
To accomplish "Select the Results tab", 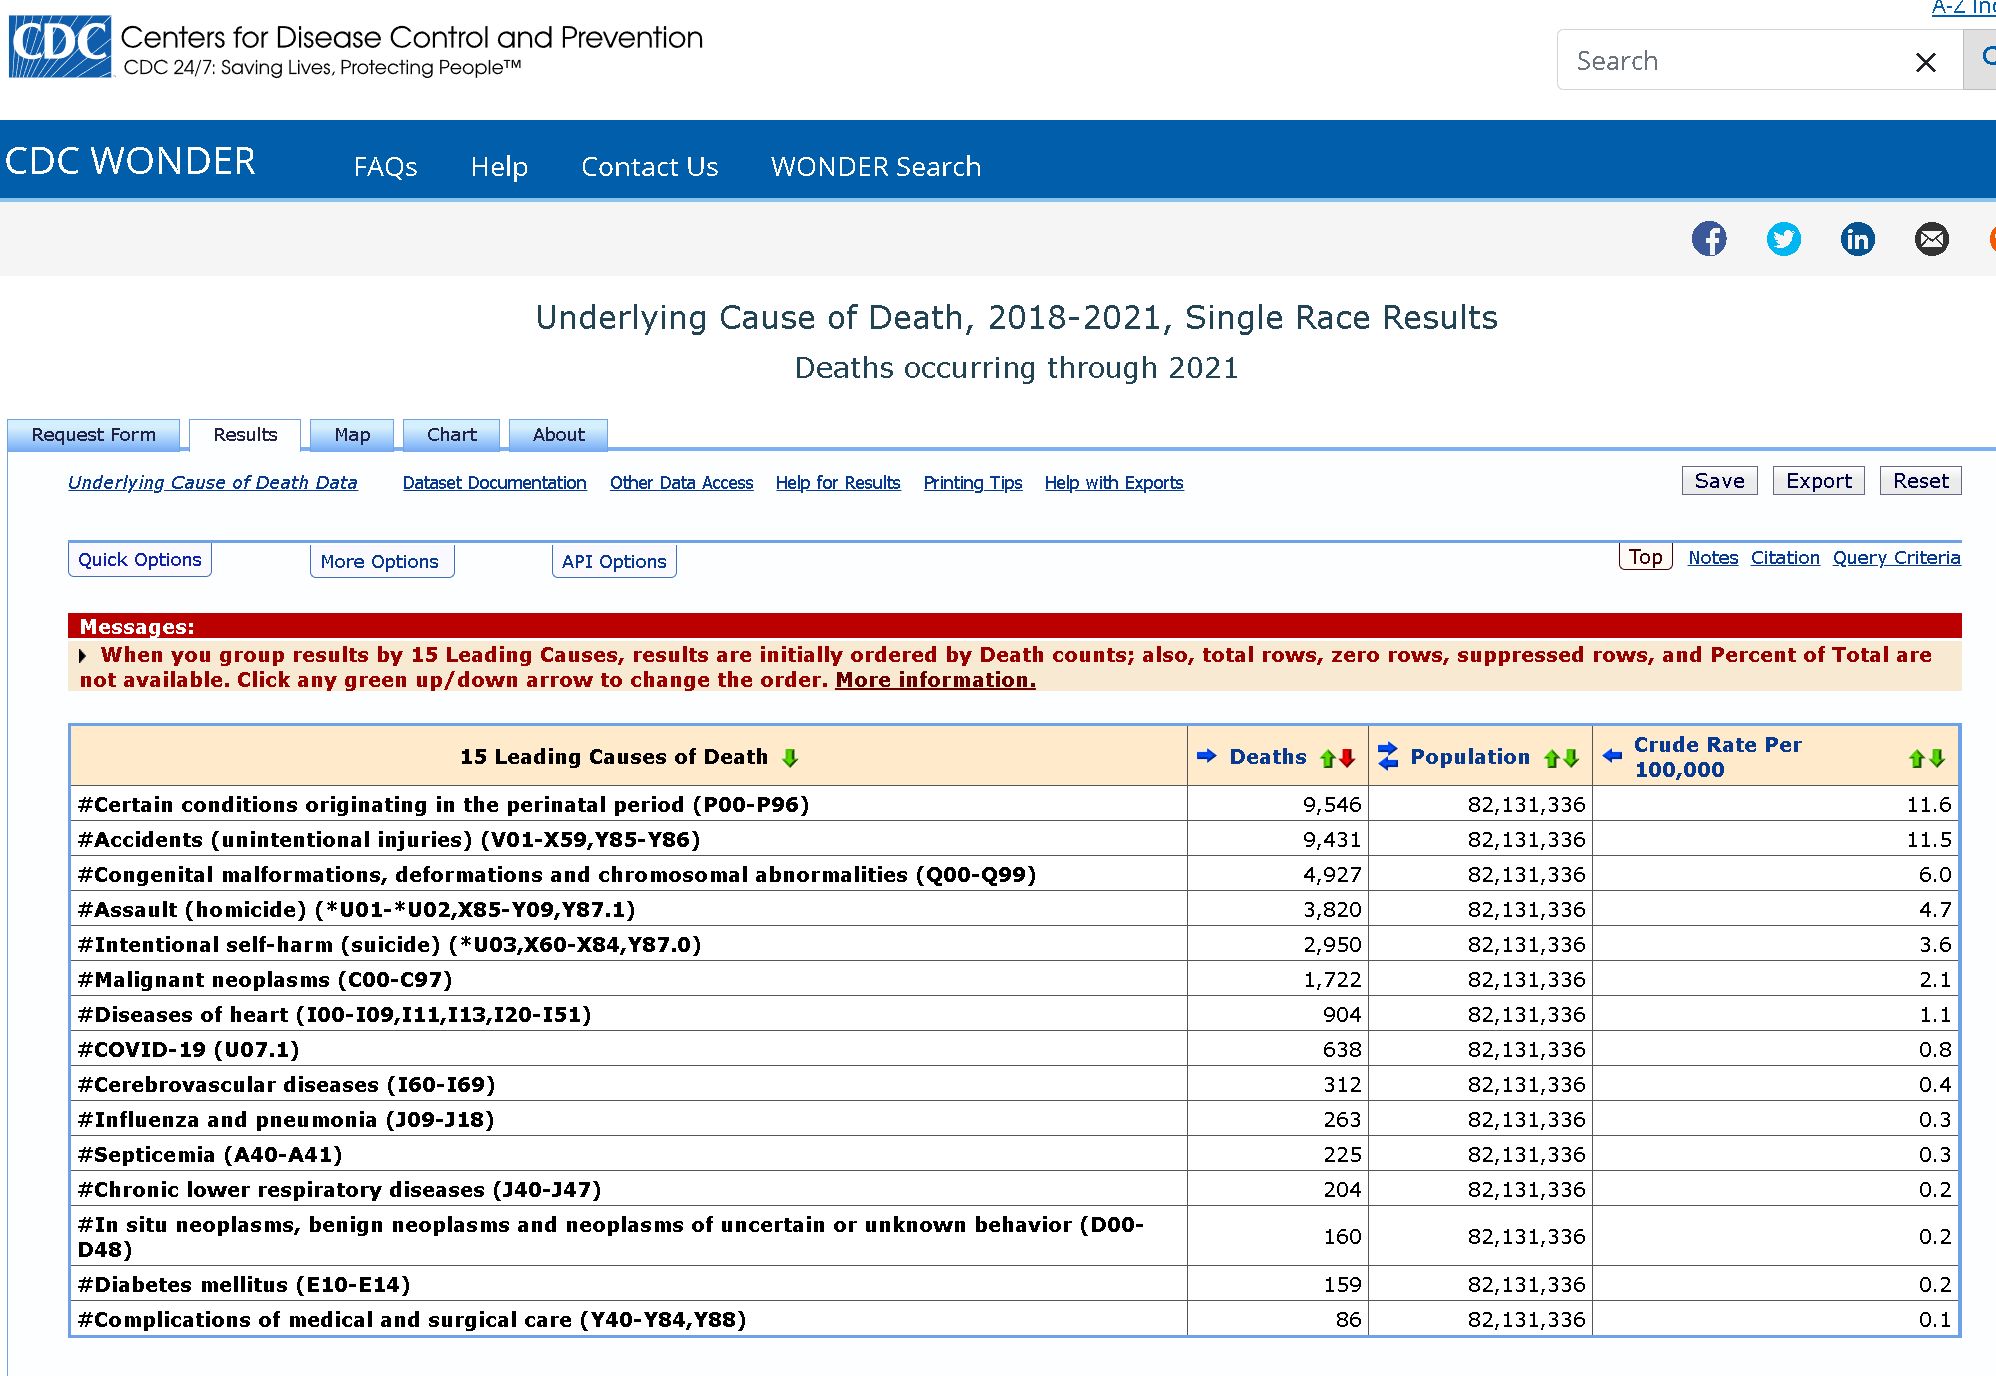I will (x=245, y=435).
